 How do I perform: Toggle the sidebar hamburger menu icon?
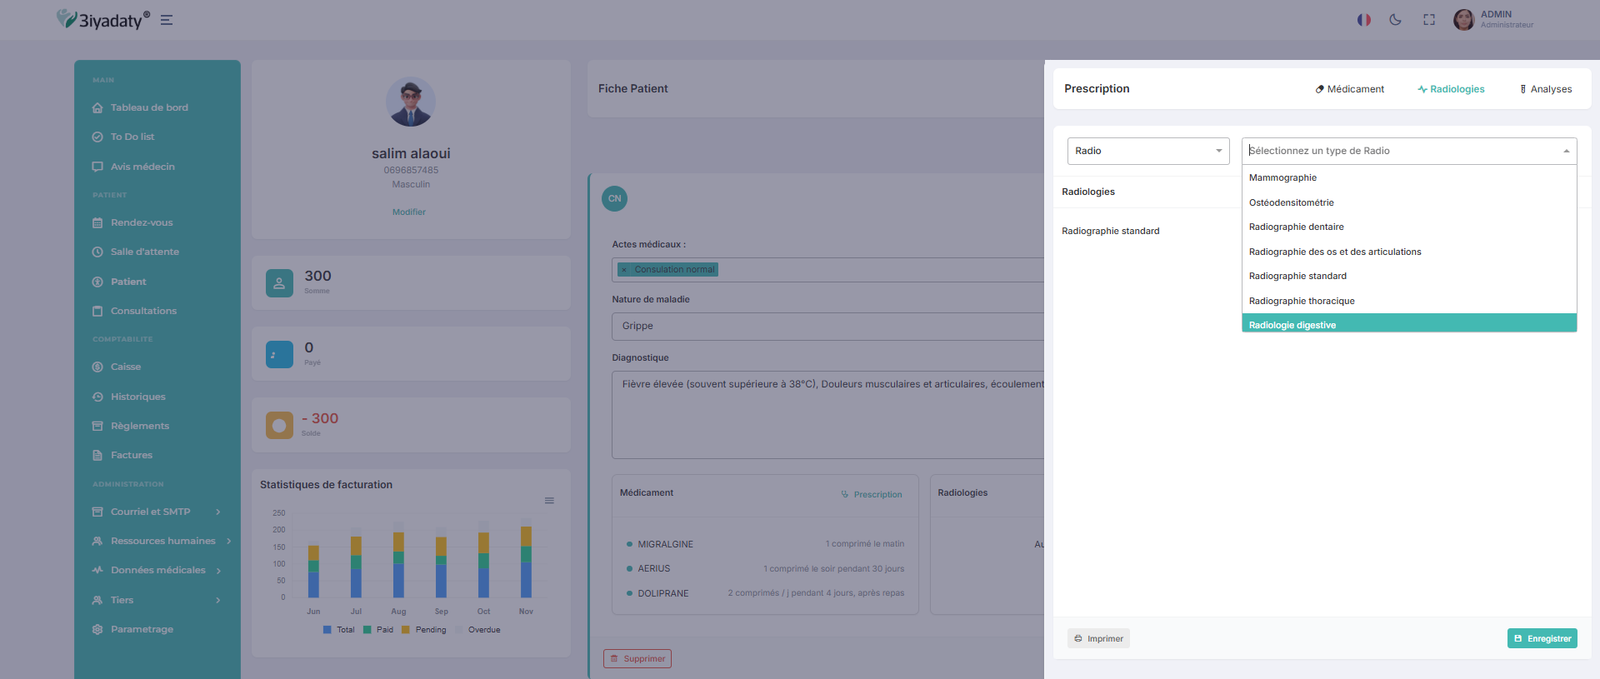click(x=166, y=20)
